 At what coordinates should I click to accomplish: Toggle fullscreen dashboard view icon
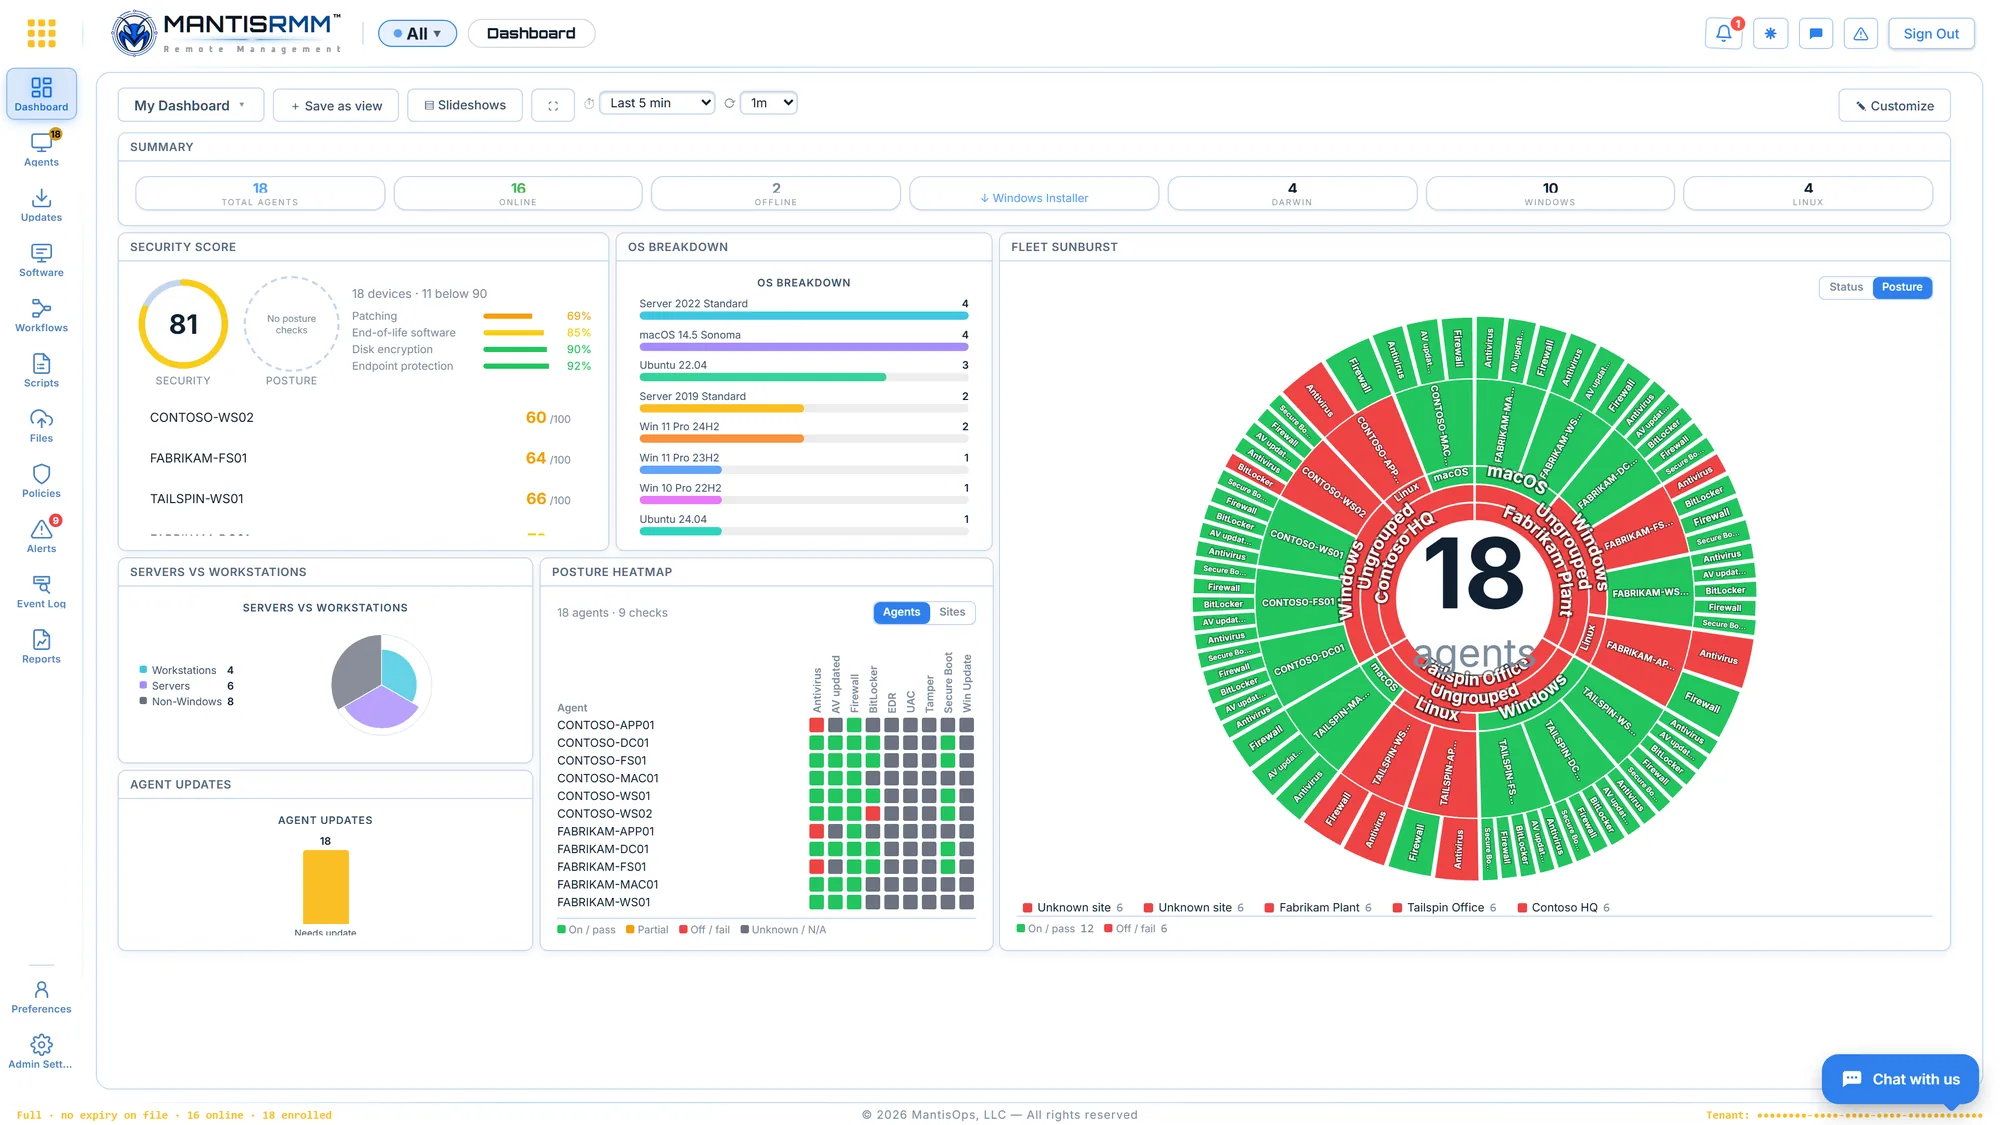pyautogui.click(x=553, y=105)
